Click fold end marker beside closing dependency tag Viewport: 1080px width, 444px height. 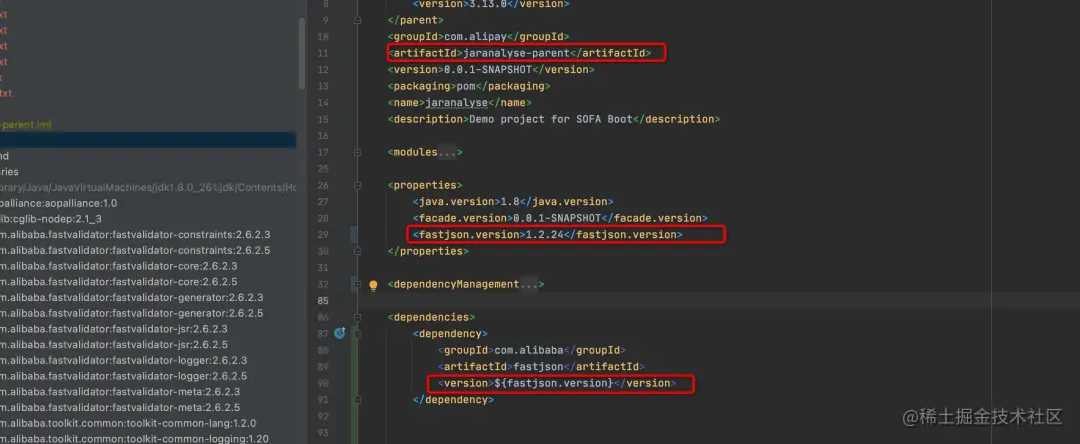coord(357,399)
